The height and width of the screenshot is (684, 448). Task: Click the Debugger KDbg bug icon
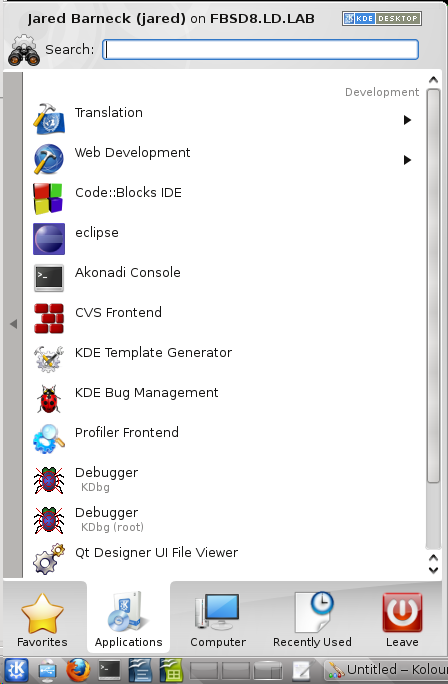tap(49, 479)
